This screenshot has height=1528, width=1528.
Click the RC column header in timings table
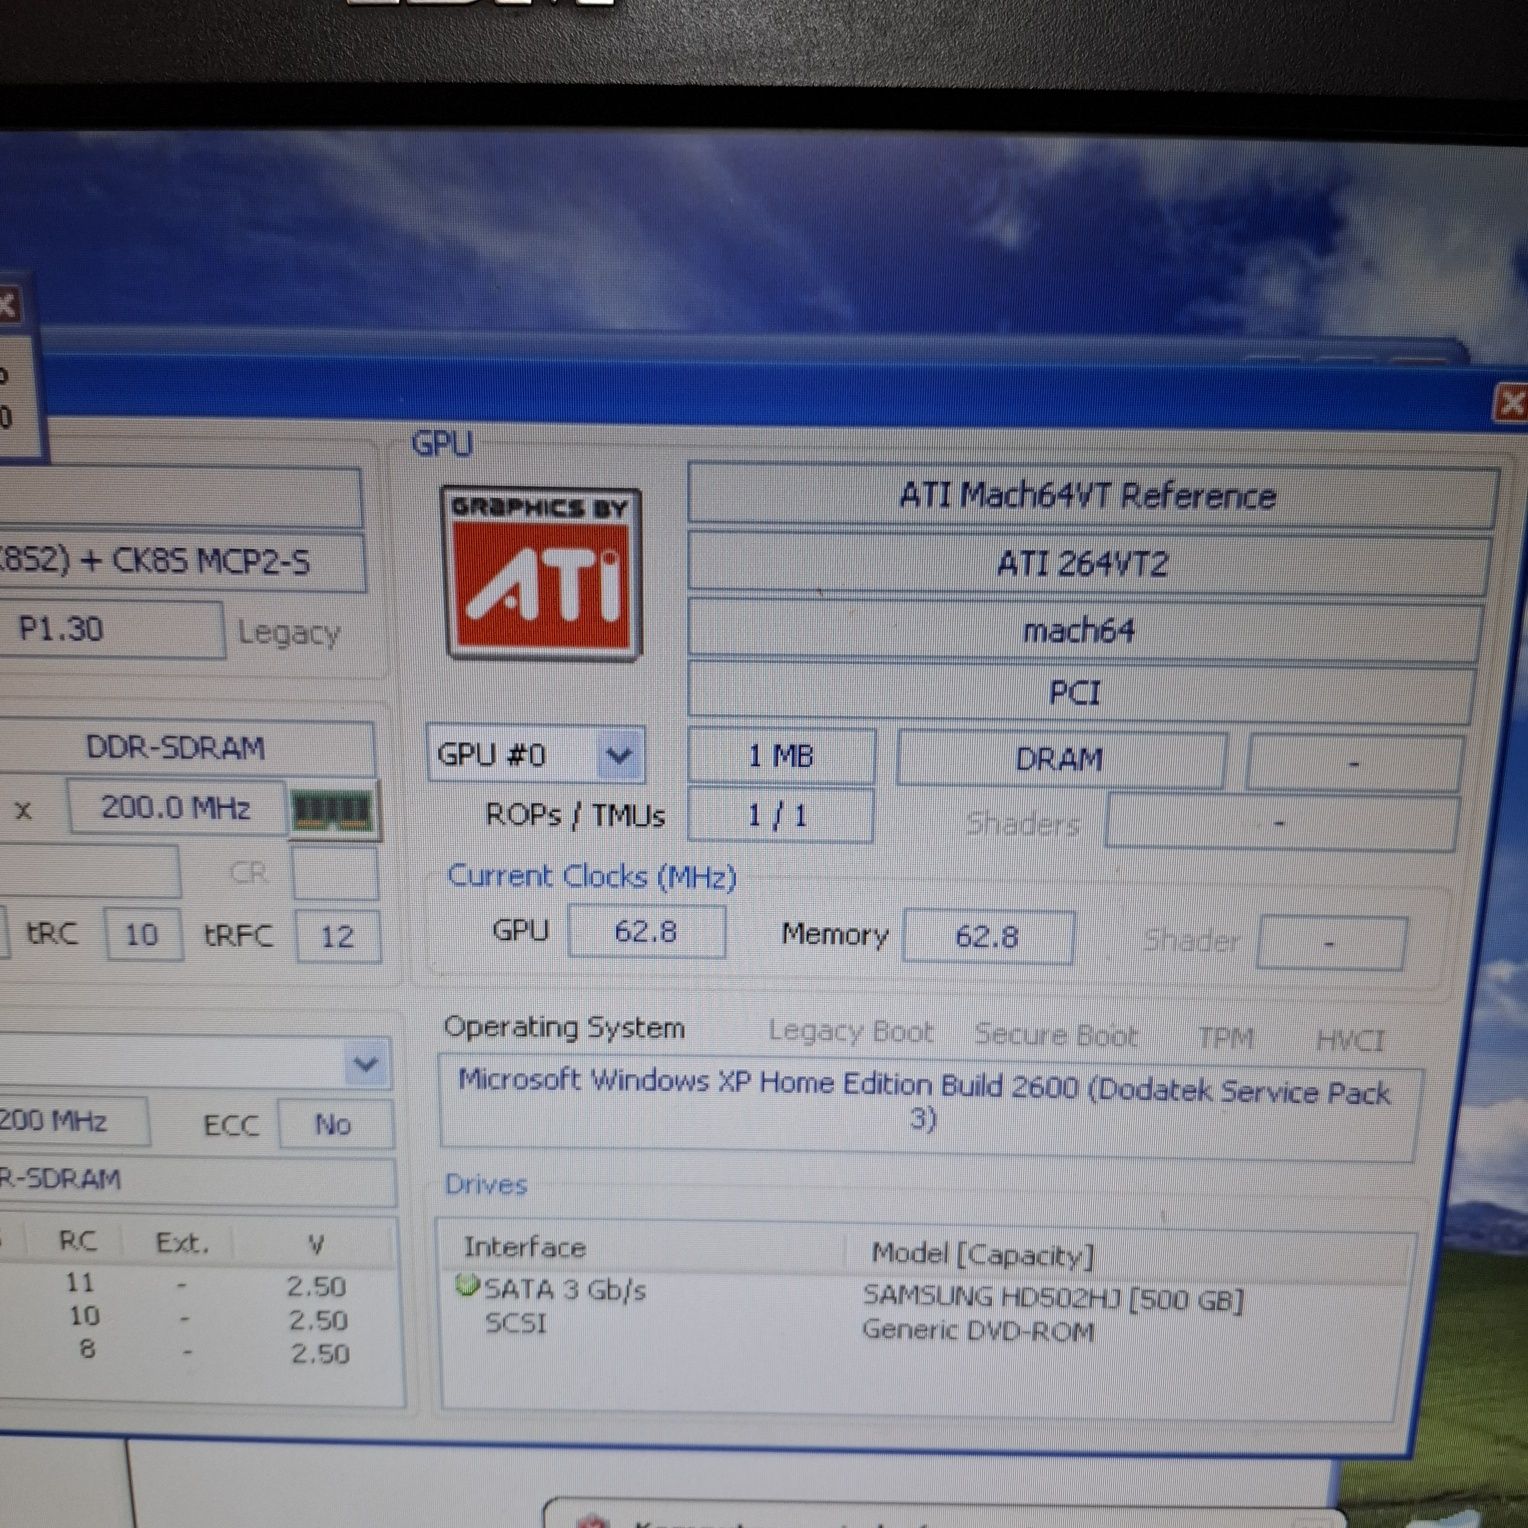tap(77, 1241)
